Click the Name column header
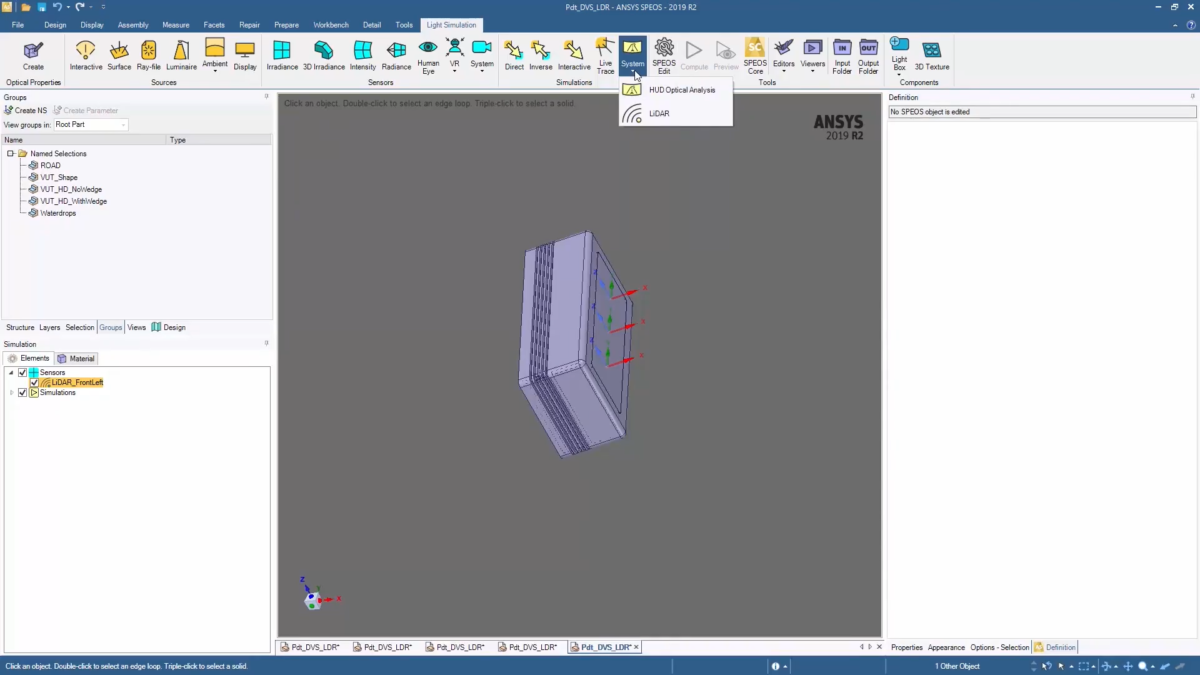The width and height of the screenshot is (1200, 675). point(84,140)
